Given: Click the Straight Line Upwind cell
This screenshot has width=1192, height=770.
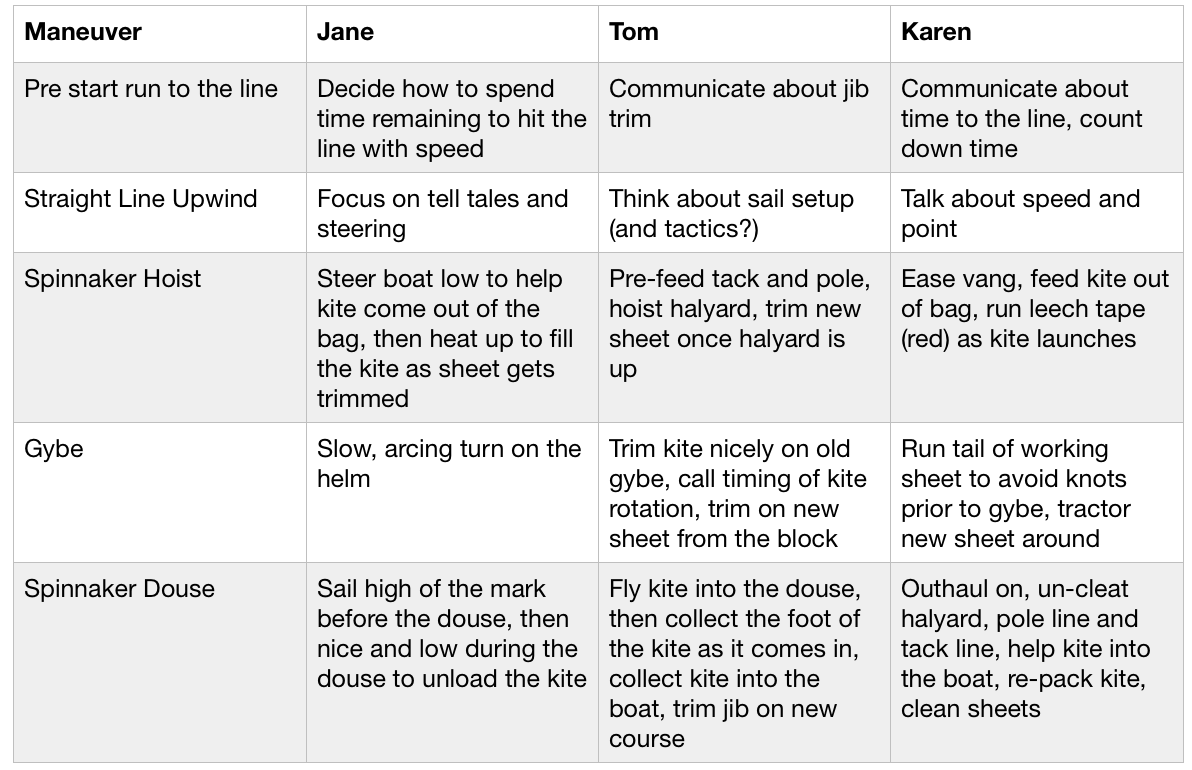Looking at the screenshot, I should pos(160,212).
